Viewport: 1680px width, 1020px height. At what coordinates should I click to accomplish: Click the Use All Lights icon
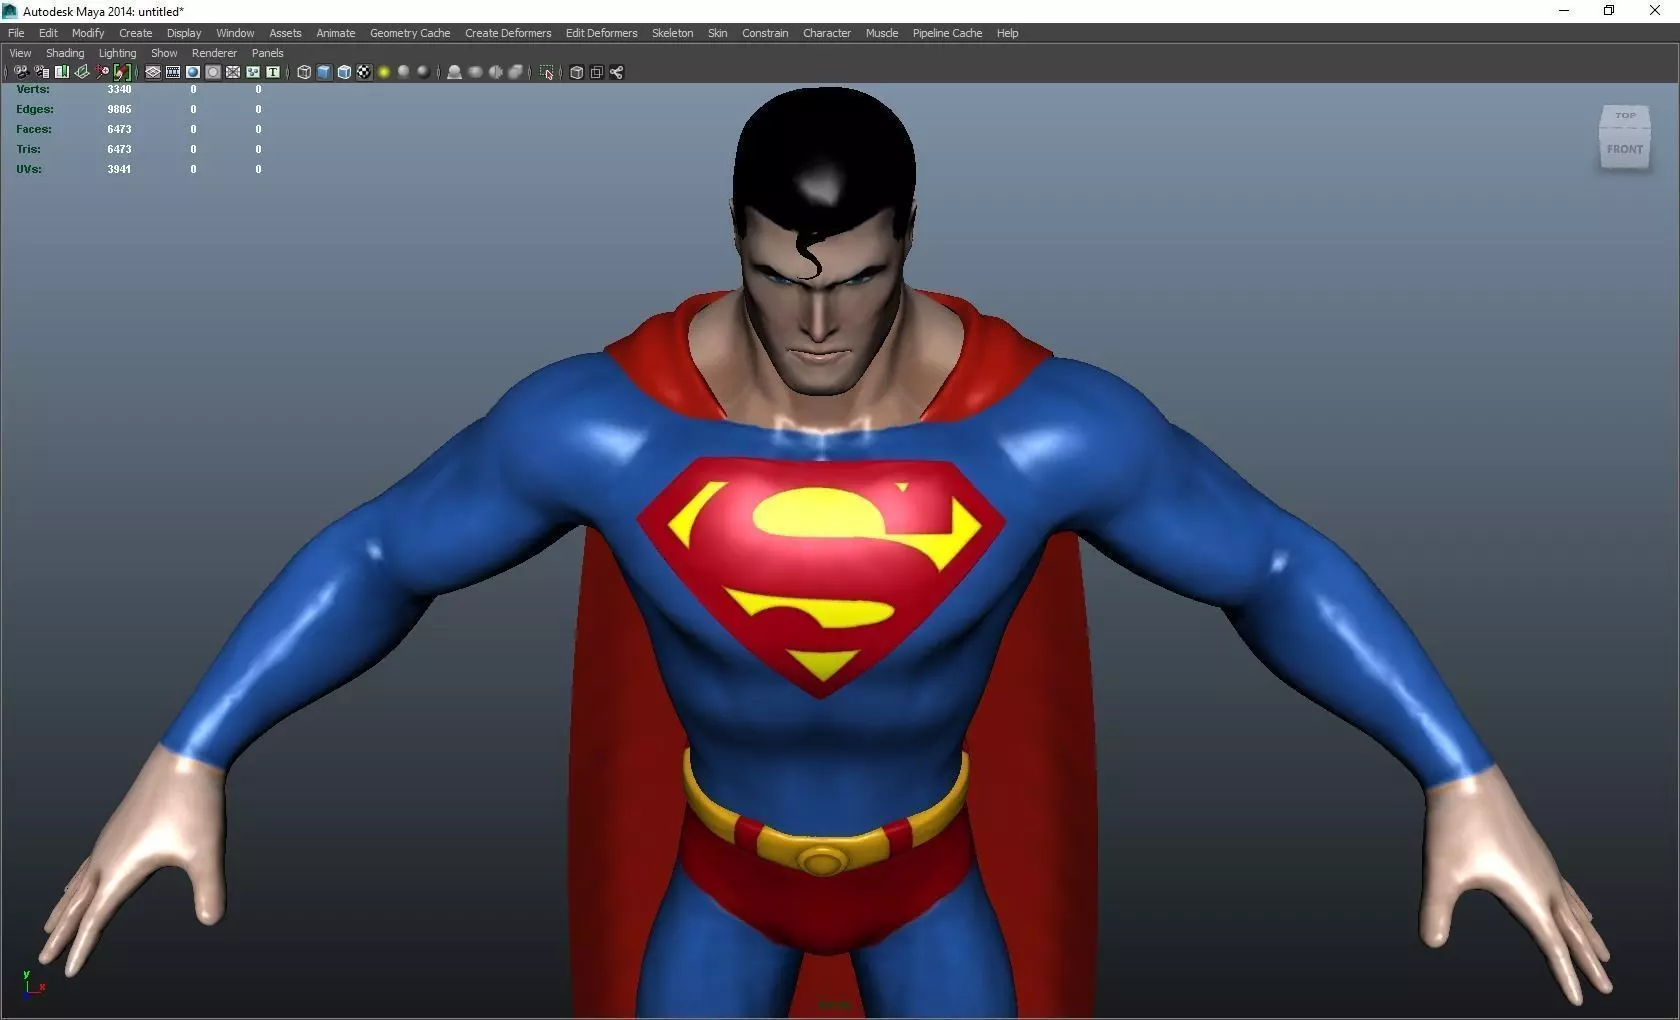tap(384, 72)
